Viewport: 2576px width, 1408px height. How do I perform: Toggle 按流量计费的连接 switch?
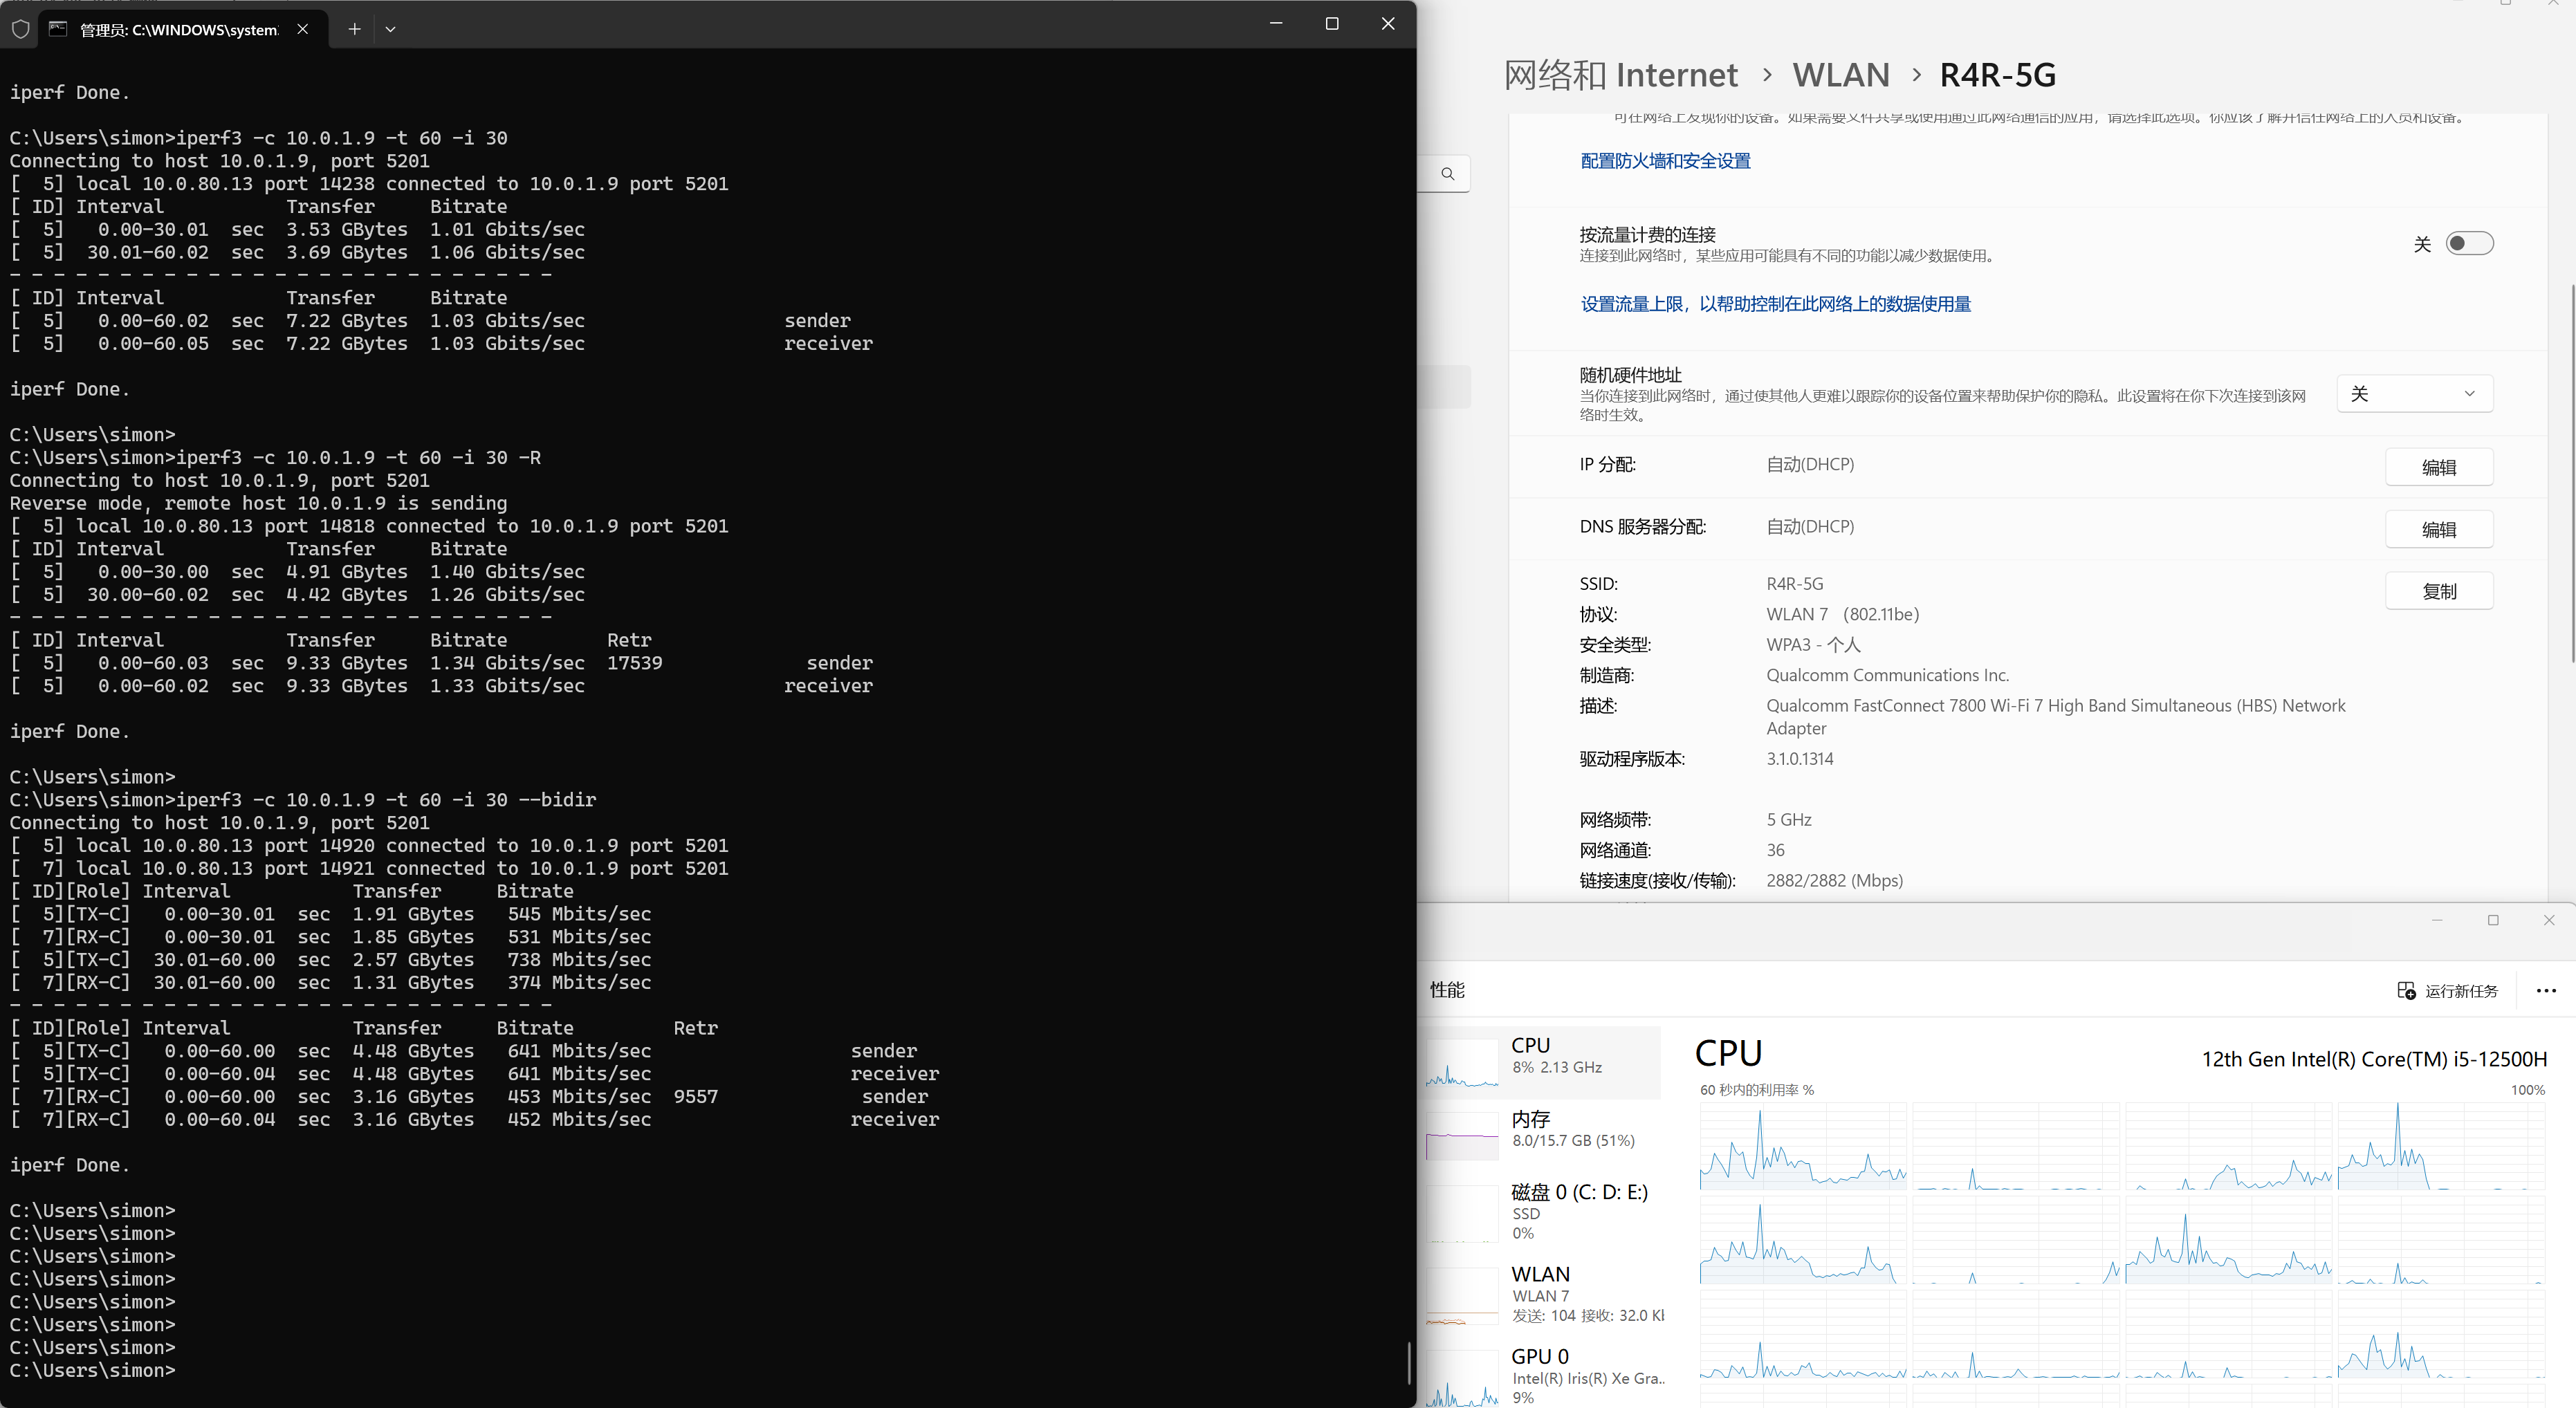(2469, 243)
